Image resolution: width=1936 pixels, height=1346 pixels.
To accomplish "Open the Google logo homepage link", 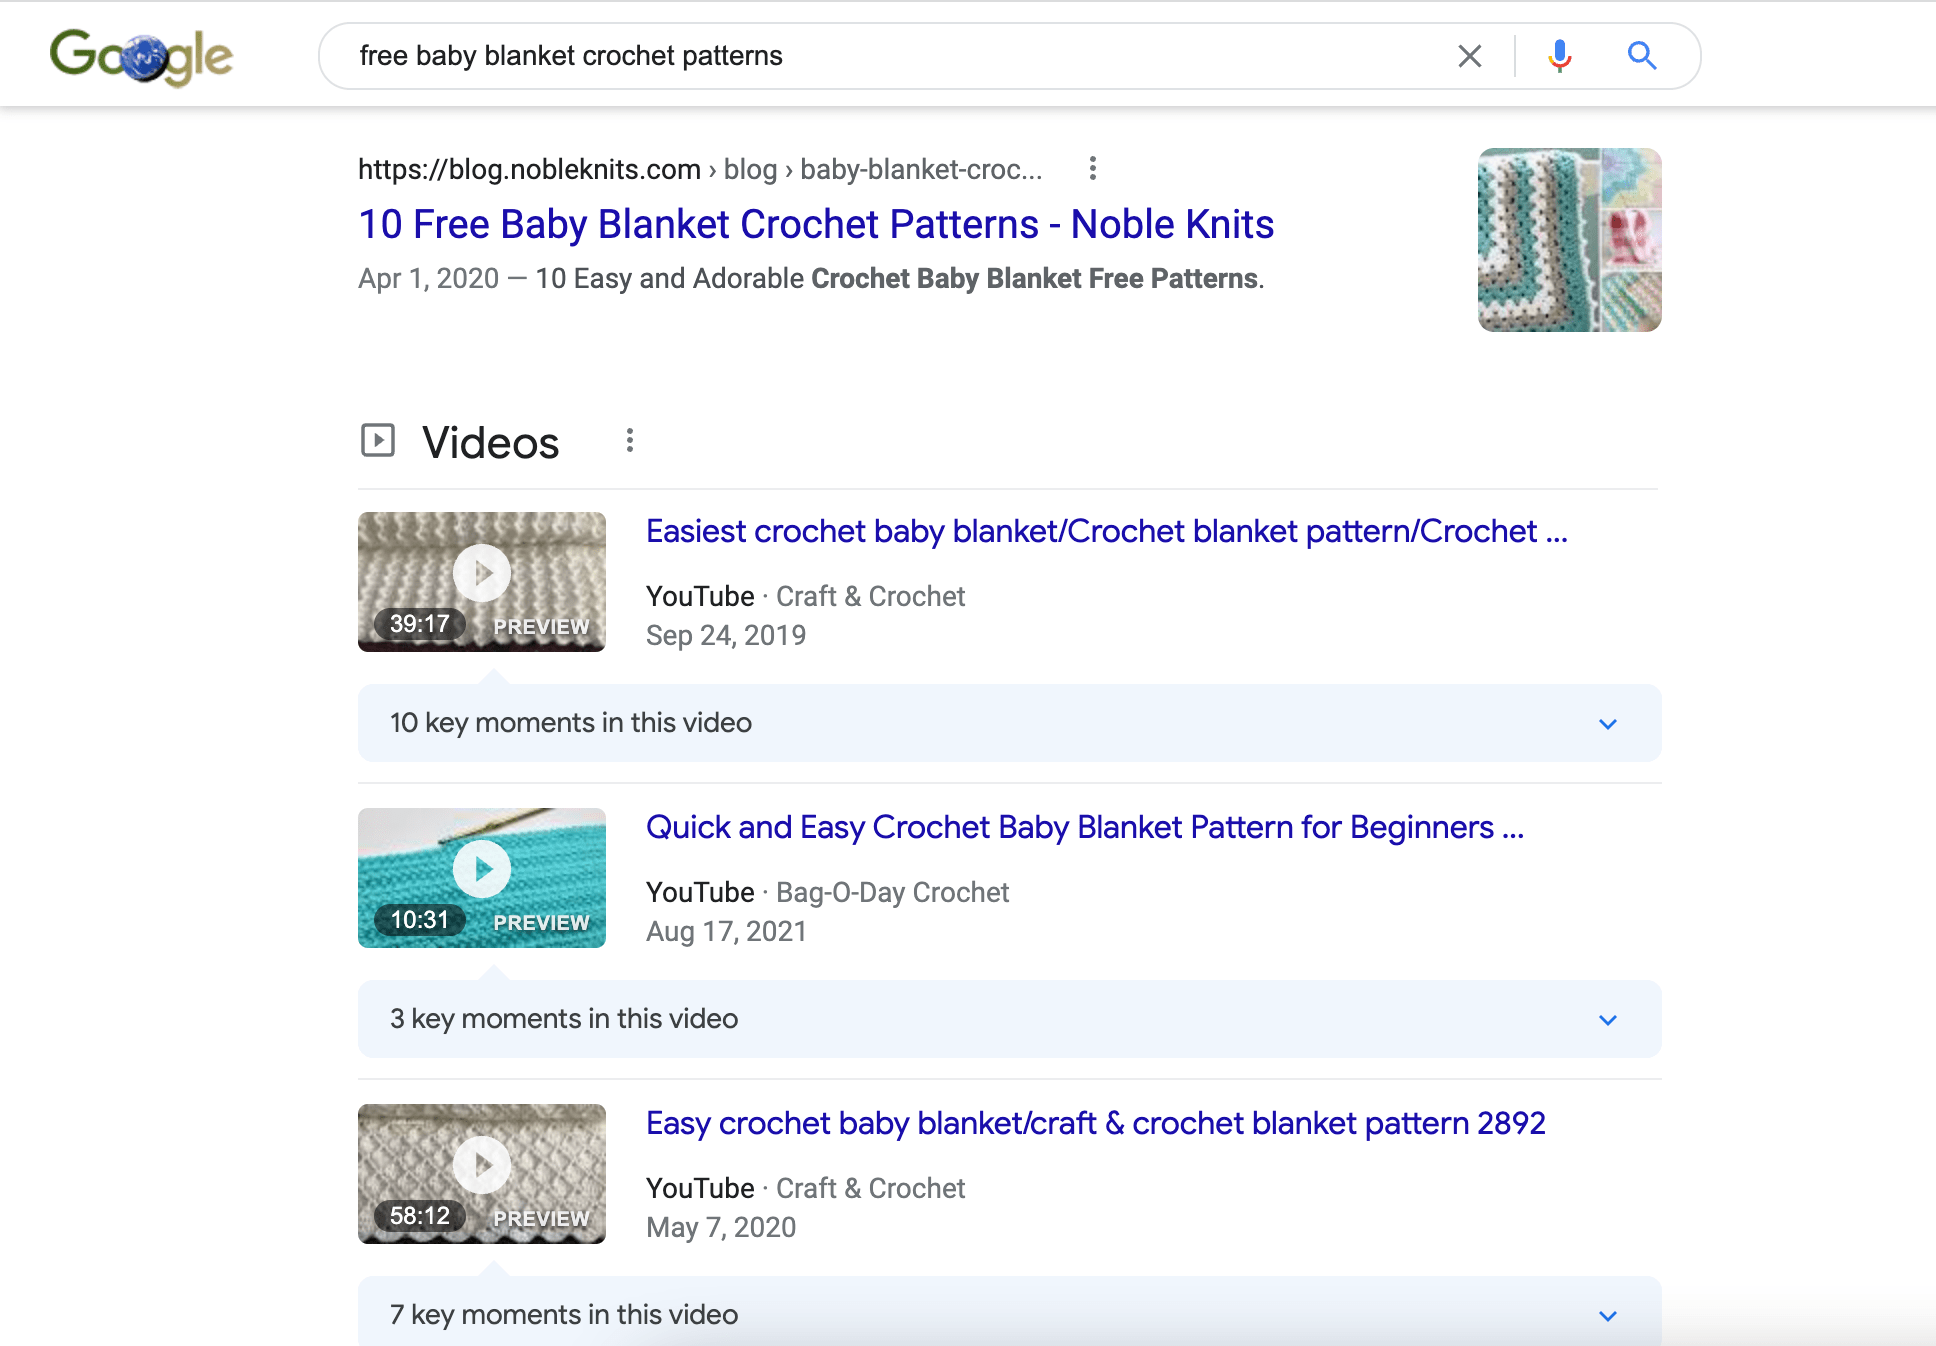I will 141,56.
